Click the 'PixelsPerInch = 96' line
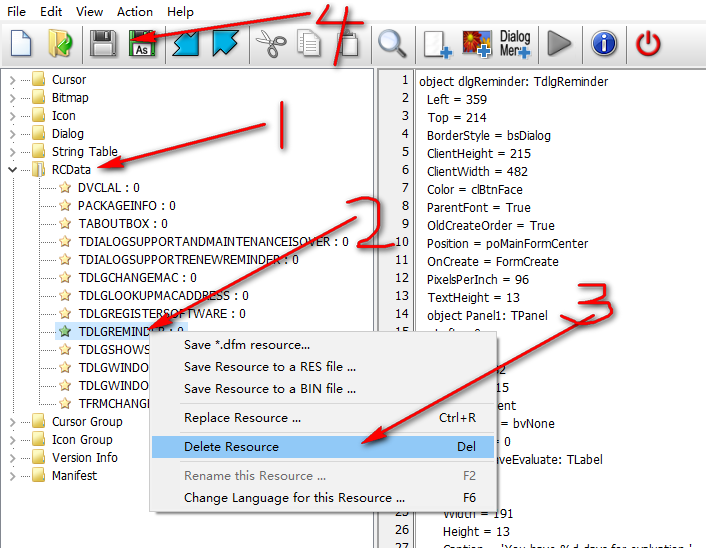Image resolution: width=706 pixels, height=548 pixels. [x=478, y=280]
